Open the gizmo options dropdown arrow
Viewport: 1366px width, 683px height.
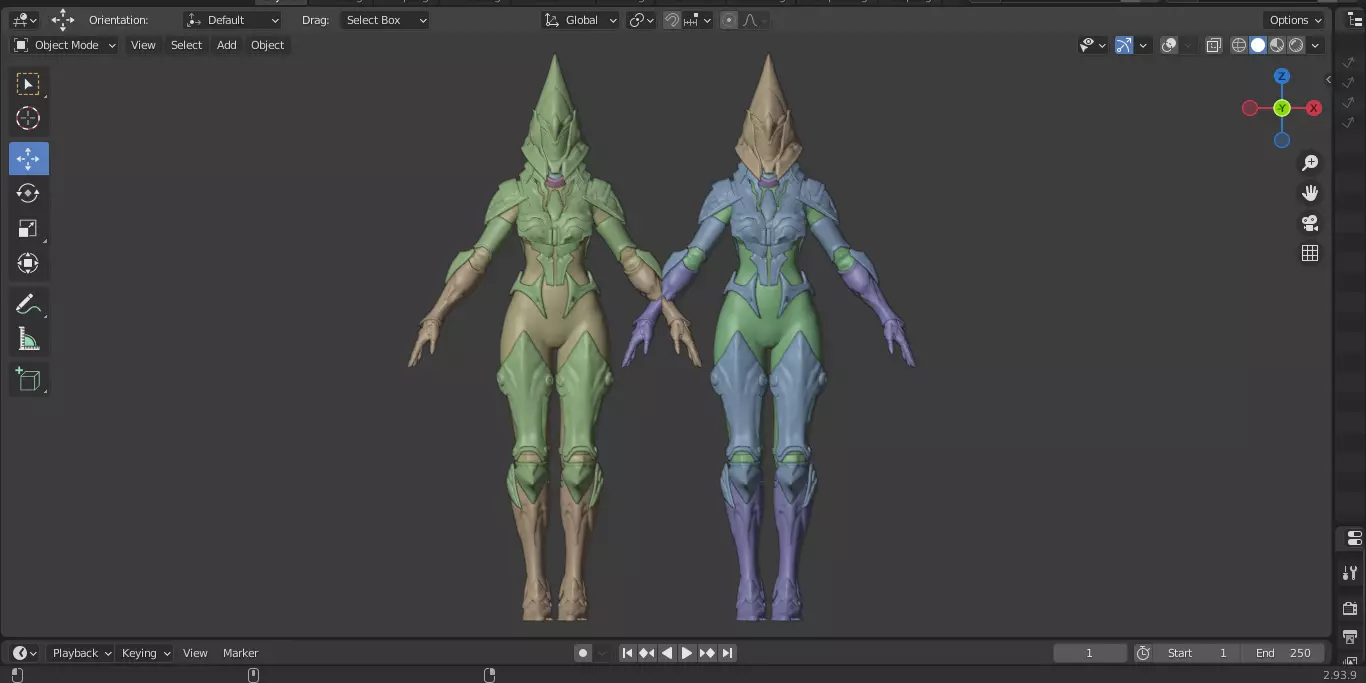1142,45
